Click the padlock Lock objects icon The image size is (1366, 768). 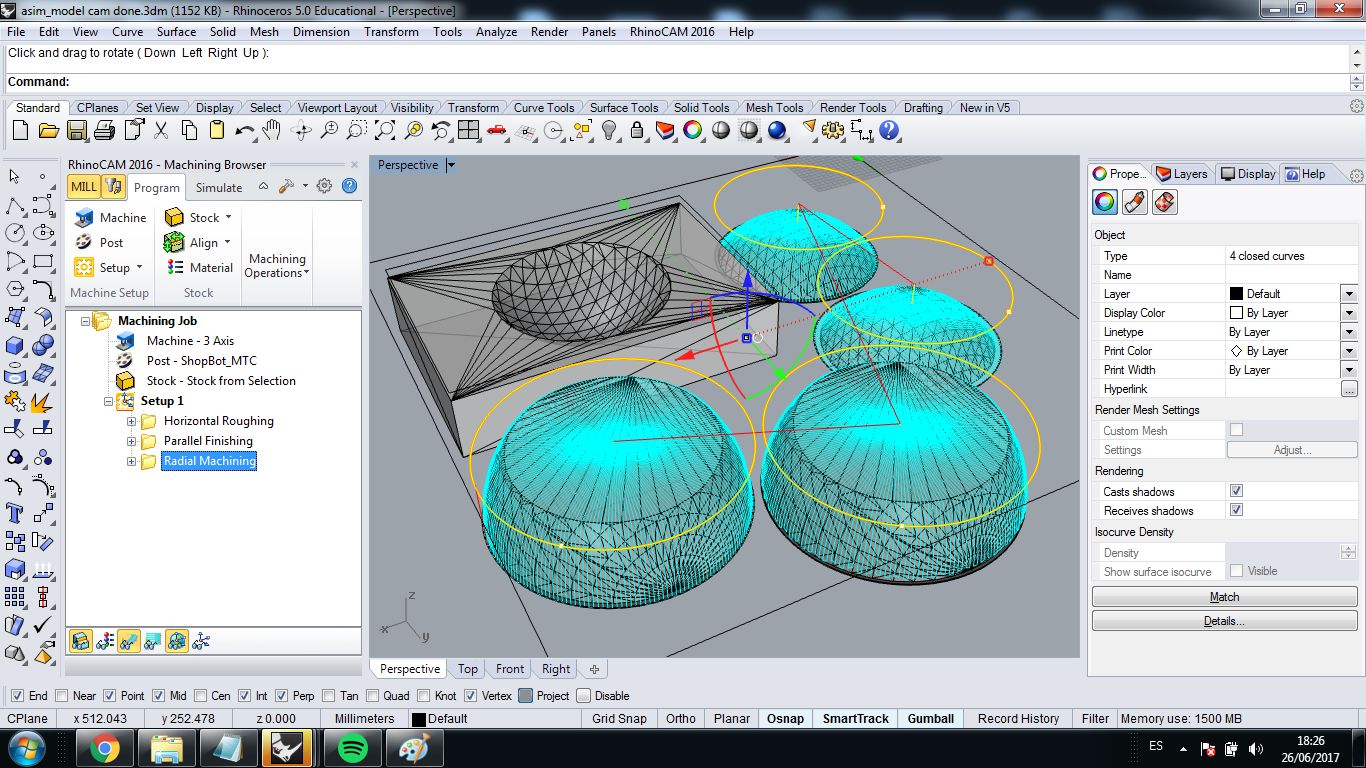coord(637,130)
